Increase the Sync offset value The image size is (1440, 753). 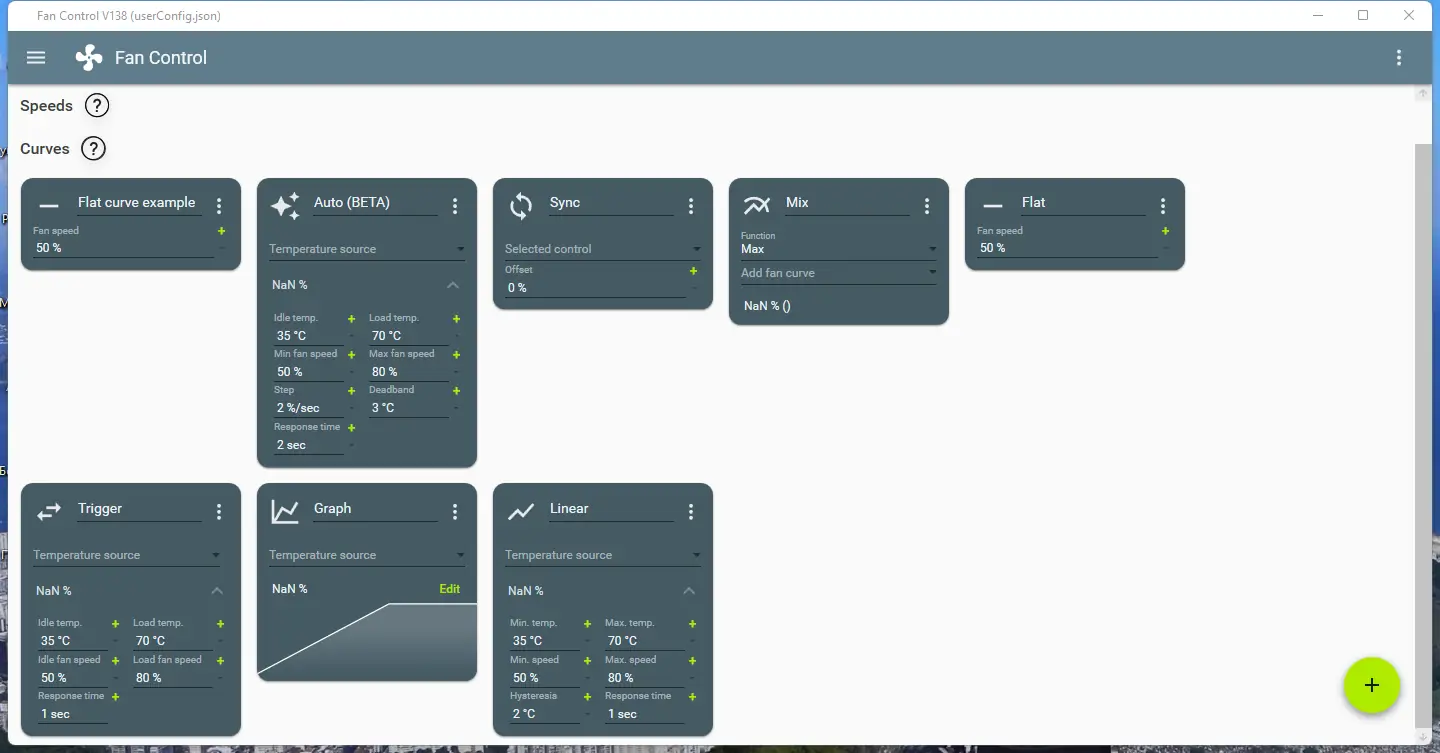tap(693, 271)
